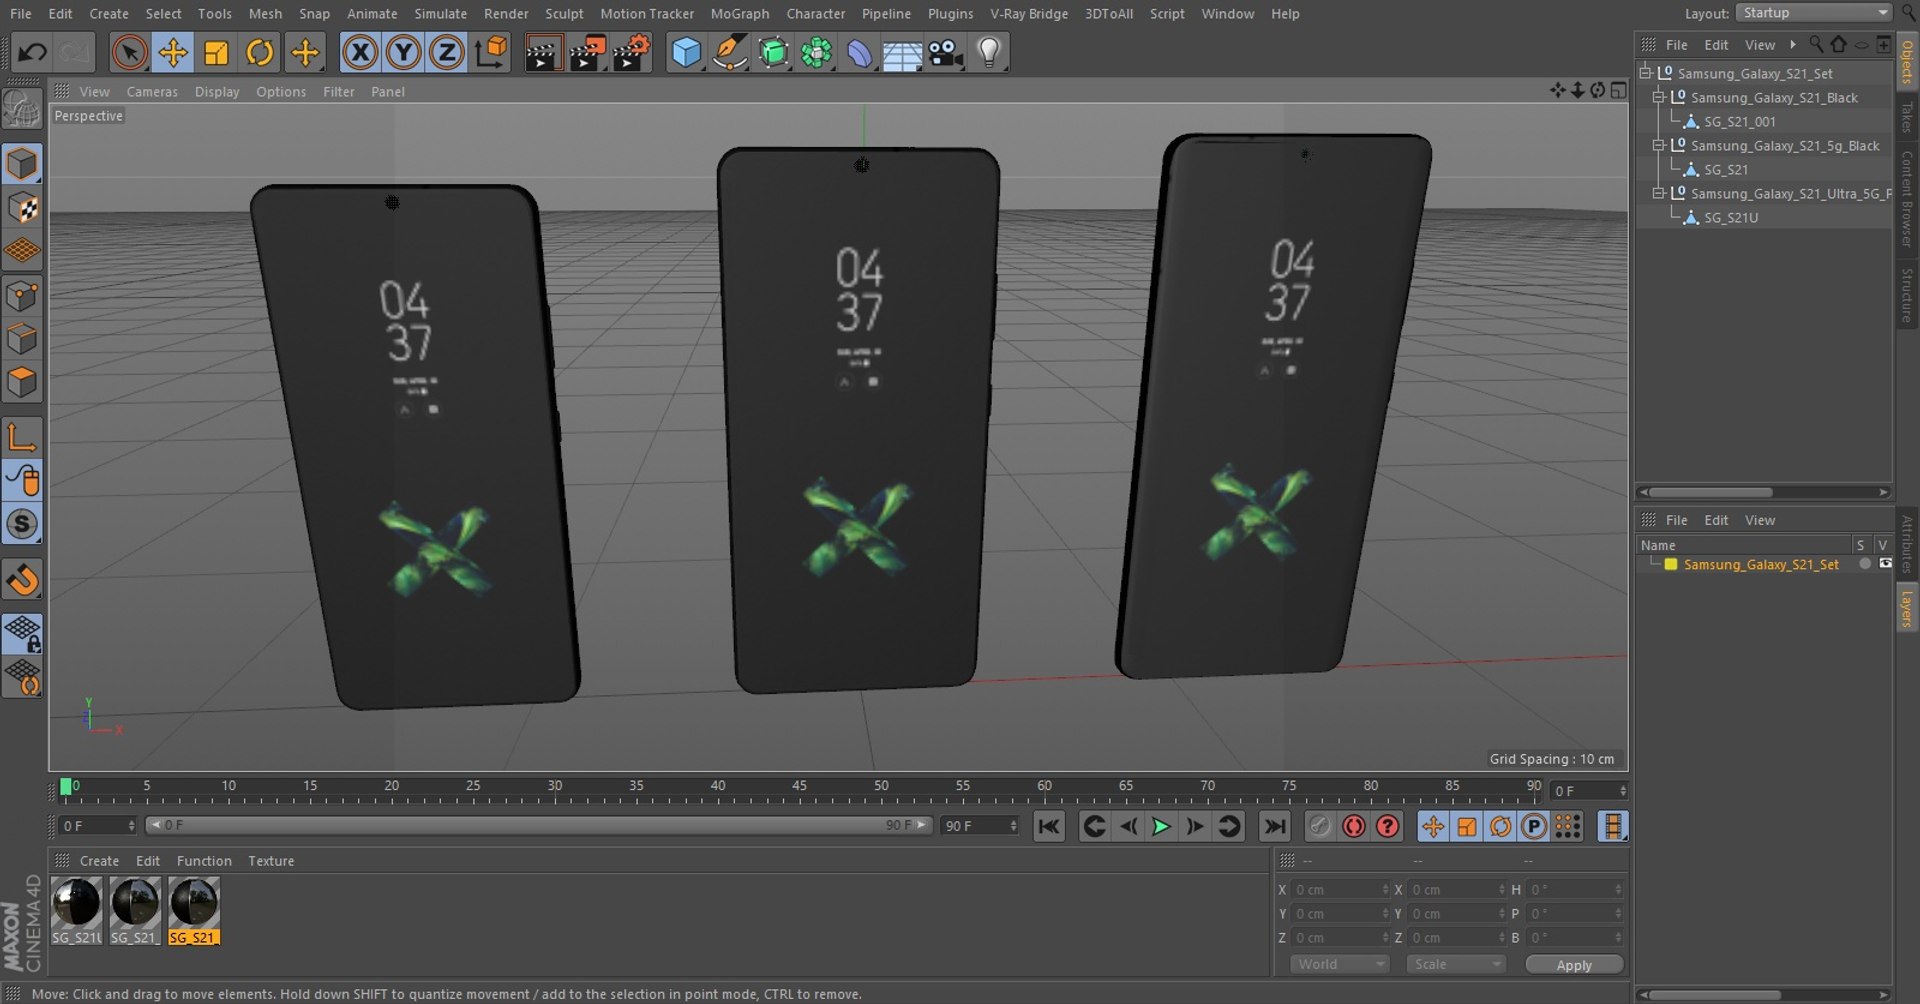Collapse Samsung_Galaxy_S21_Black node
The height and width of the screenshot is (1004, 1920).
click(x=1658, y=97)
